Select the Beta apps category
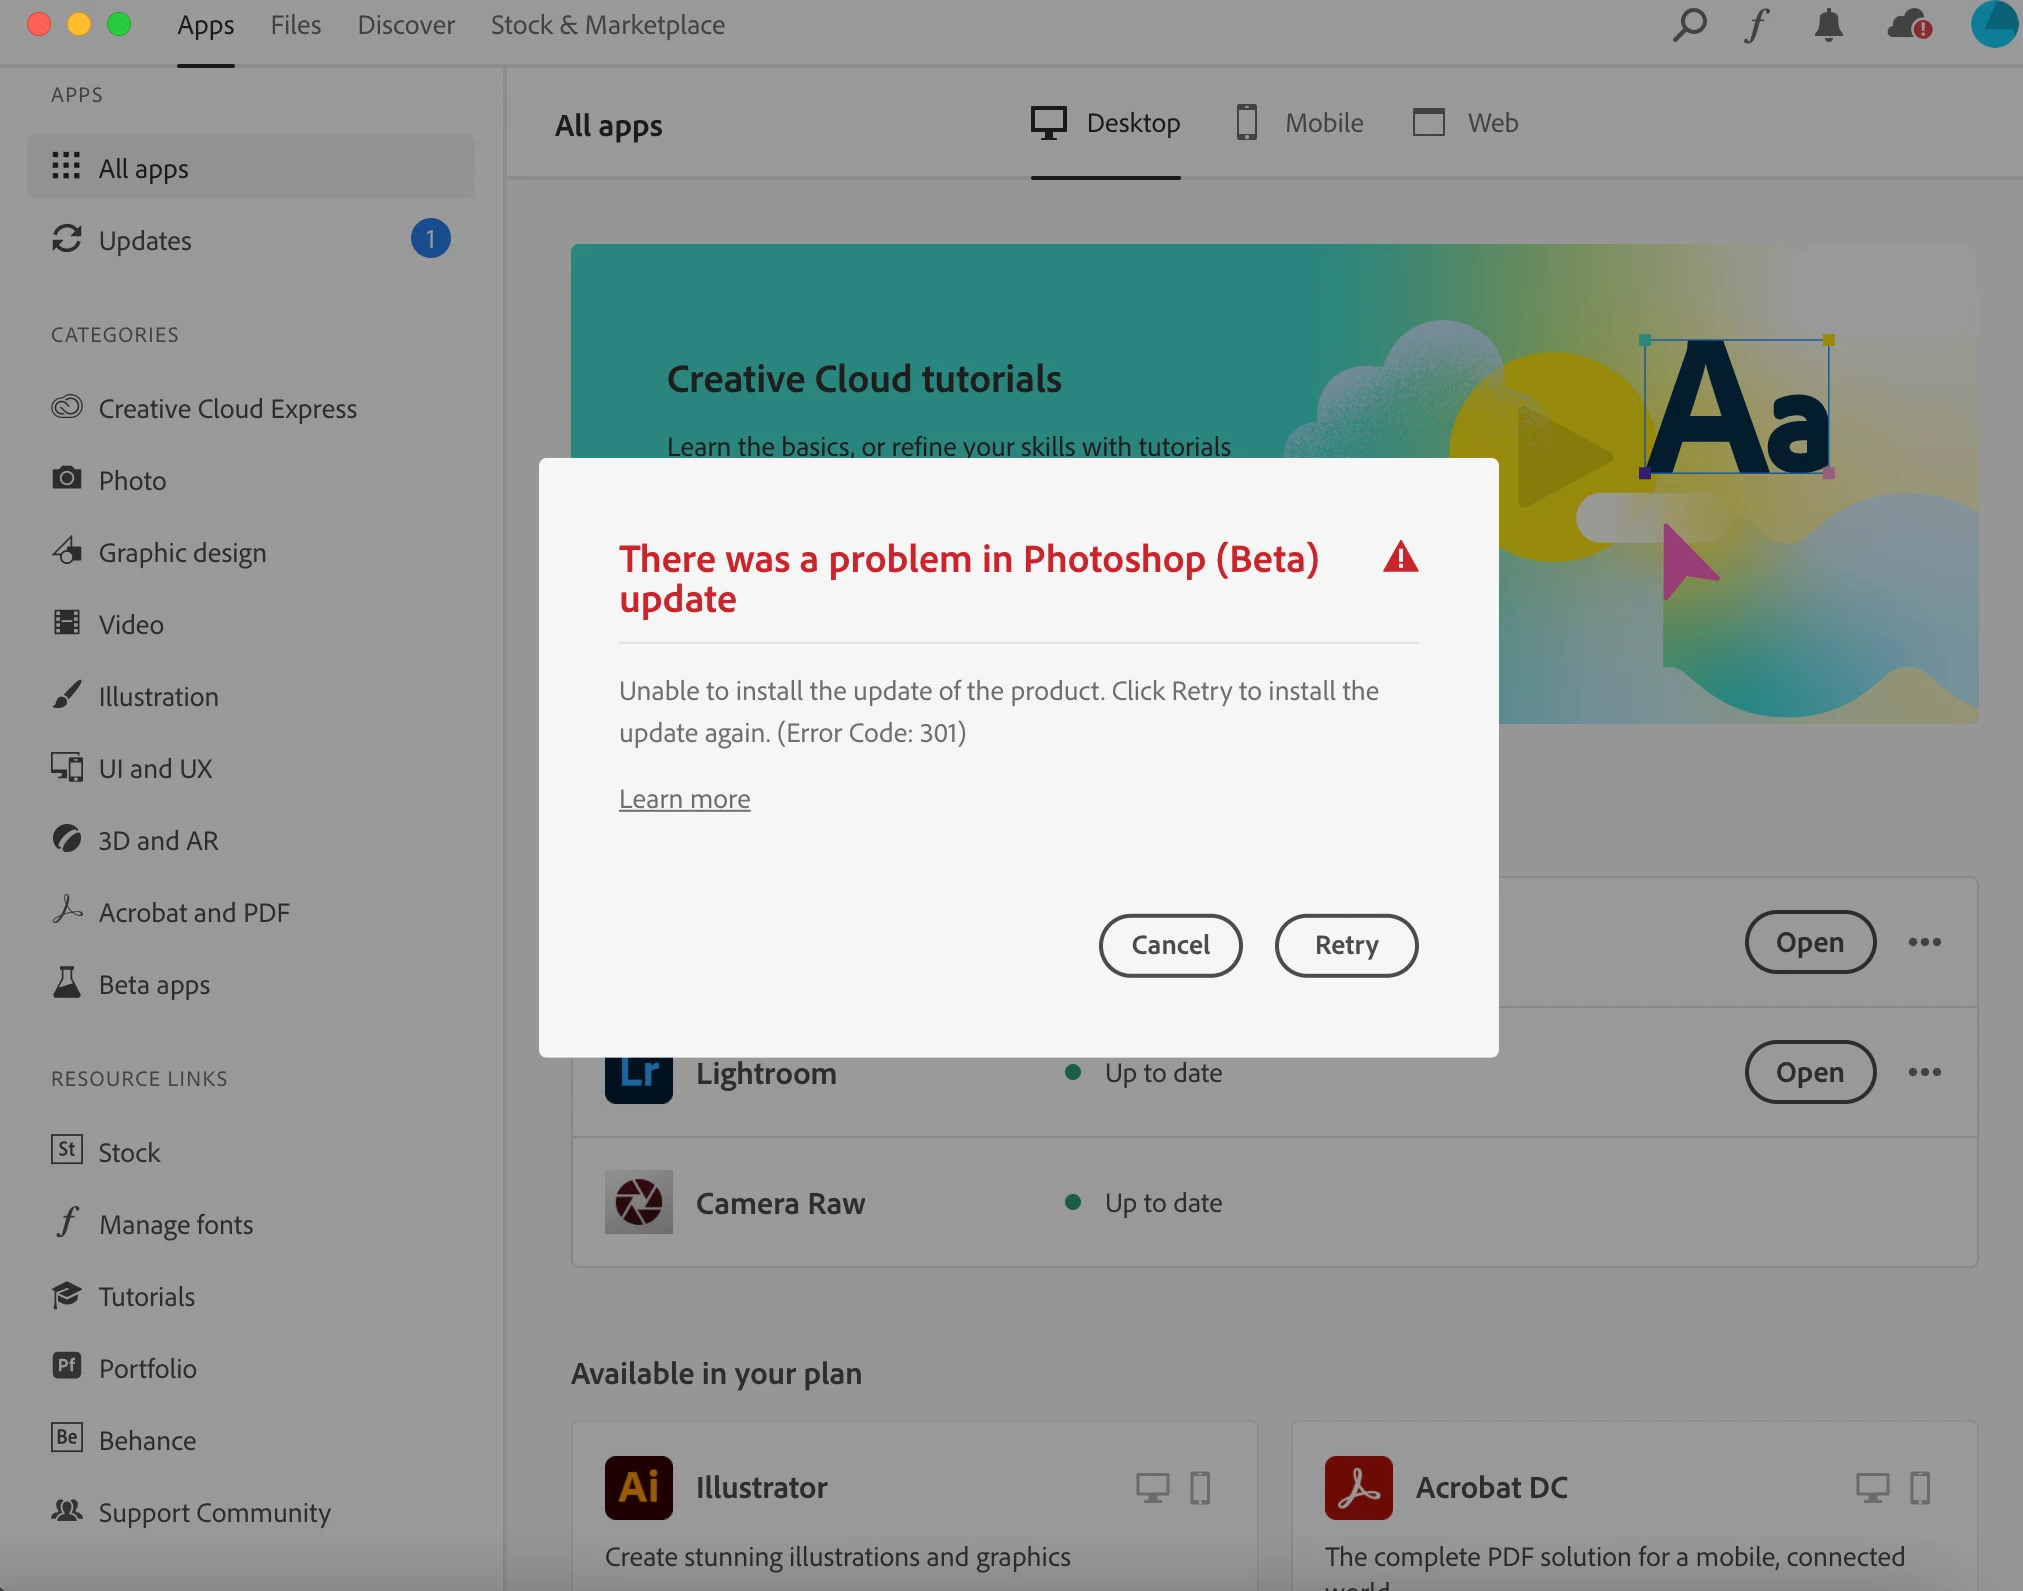Screen dimensions: 2023x1591 click(154, 985)
